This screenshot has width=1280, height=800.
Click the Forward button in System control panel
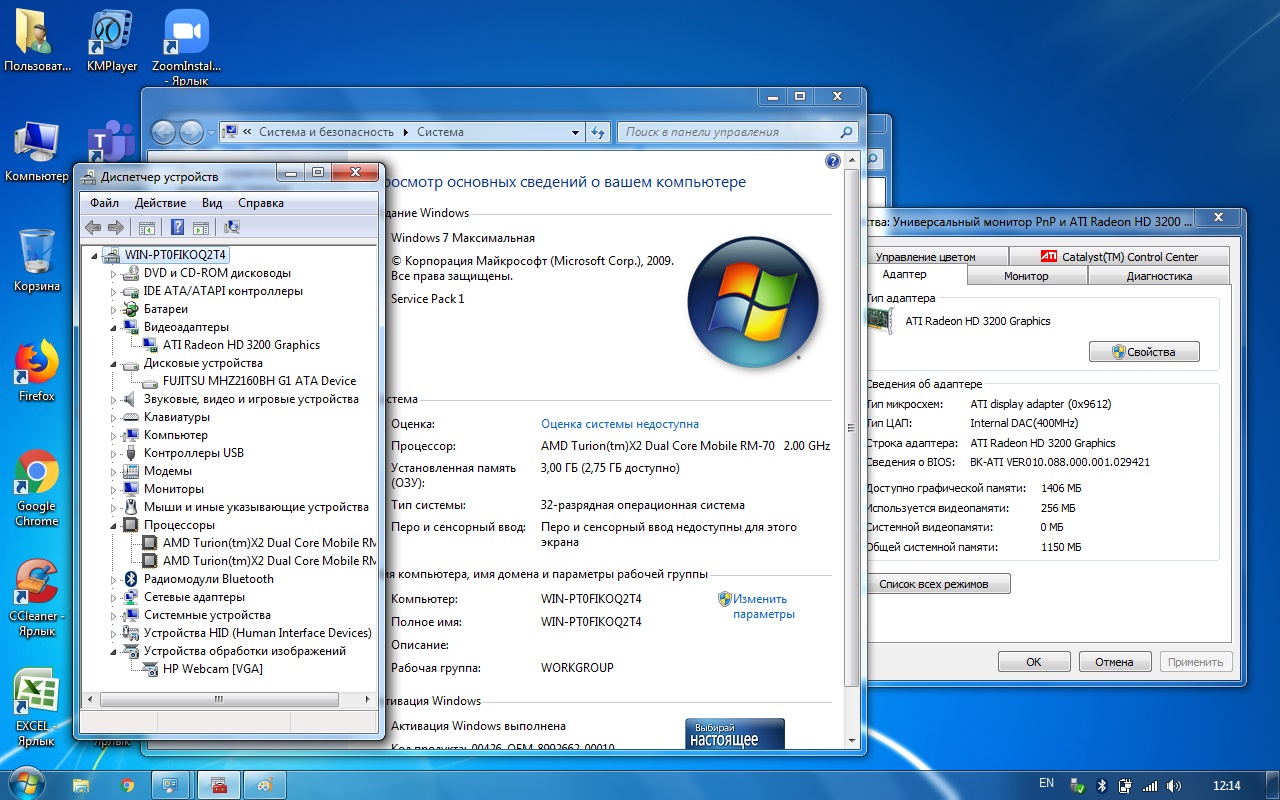(191, 132)
